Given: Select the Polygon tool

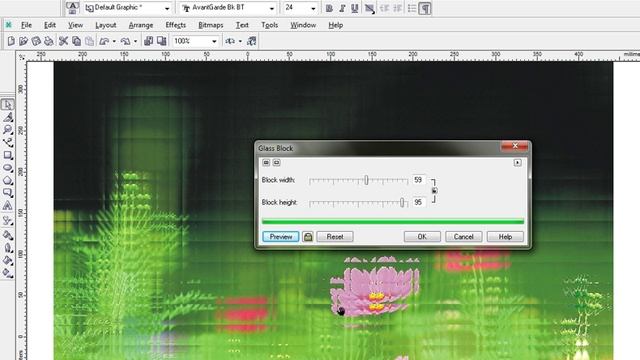Looking at the screenshot, I should pos(7,180).
